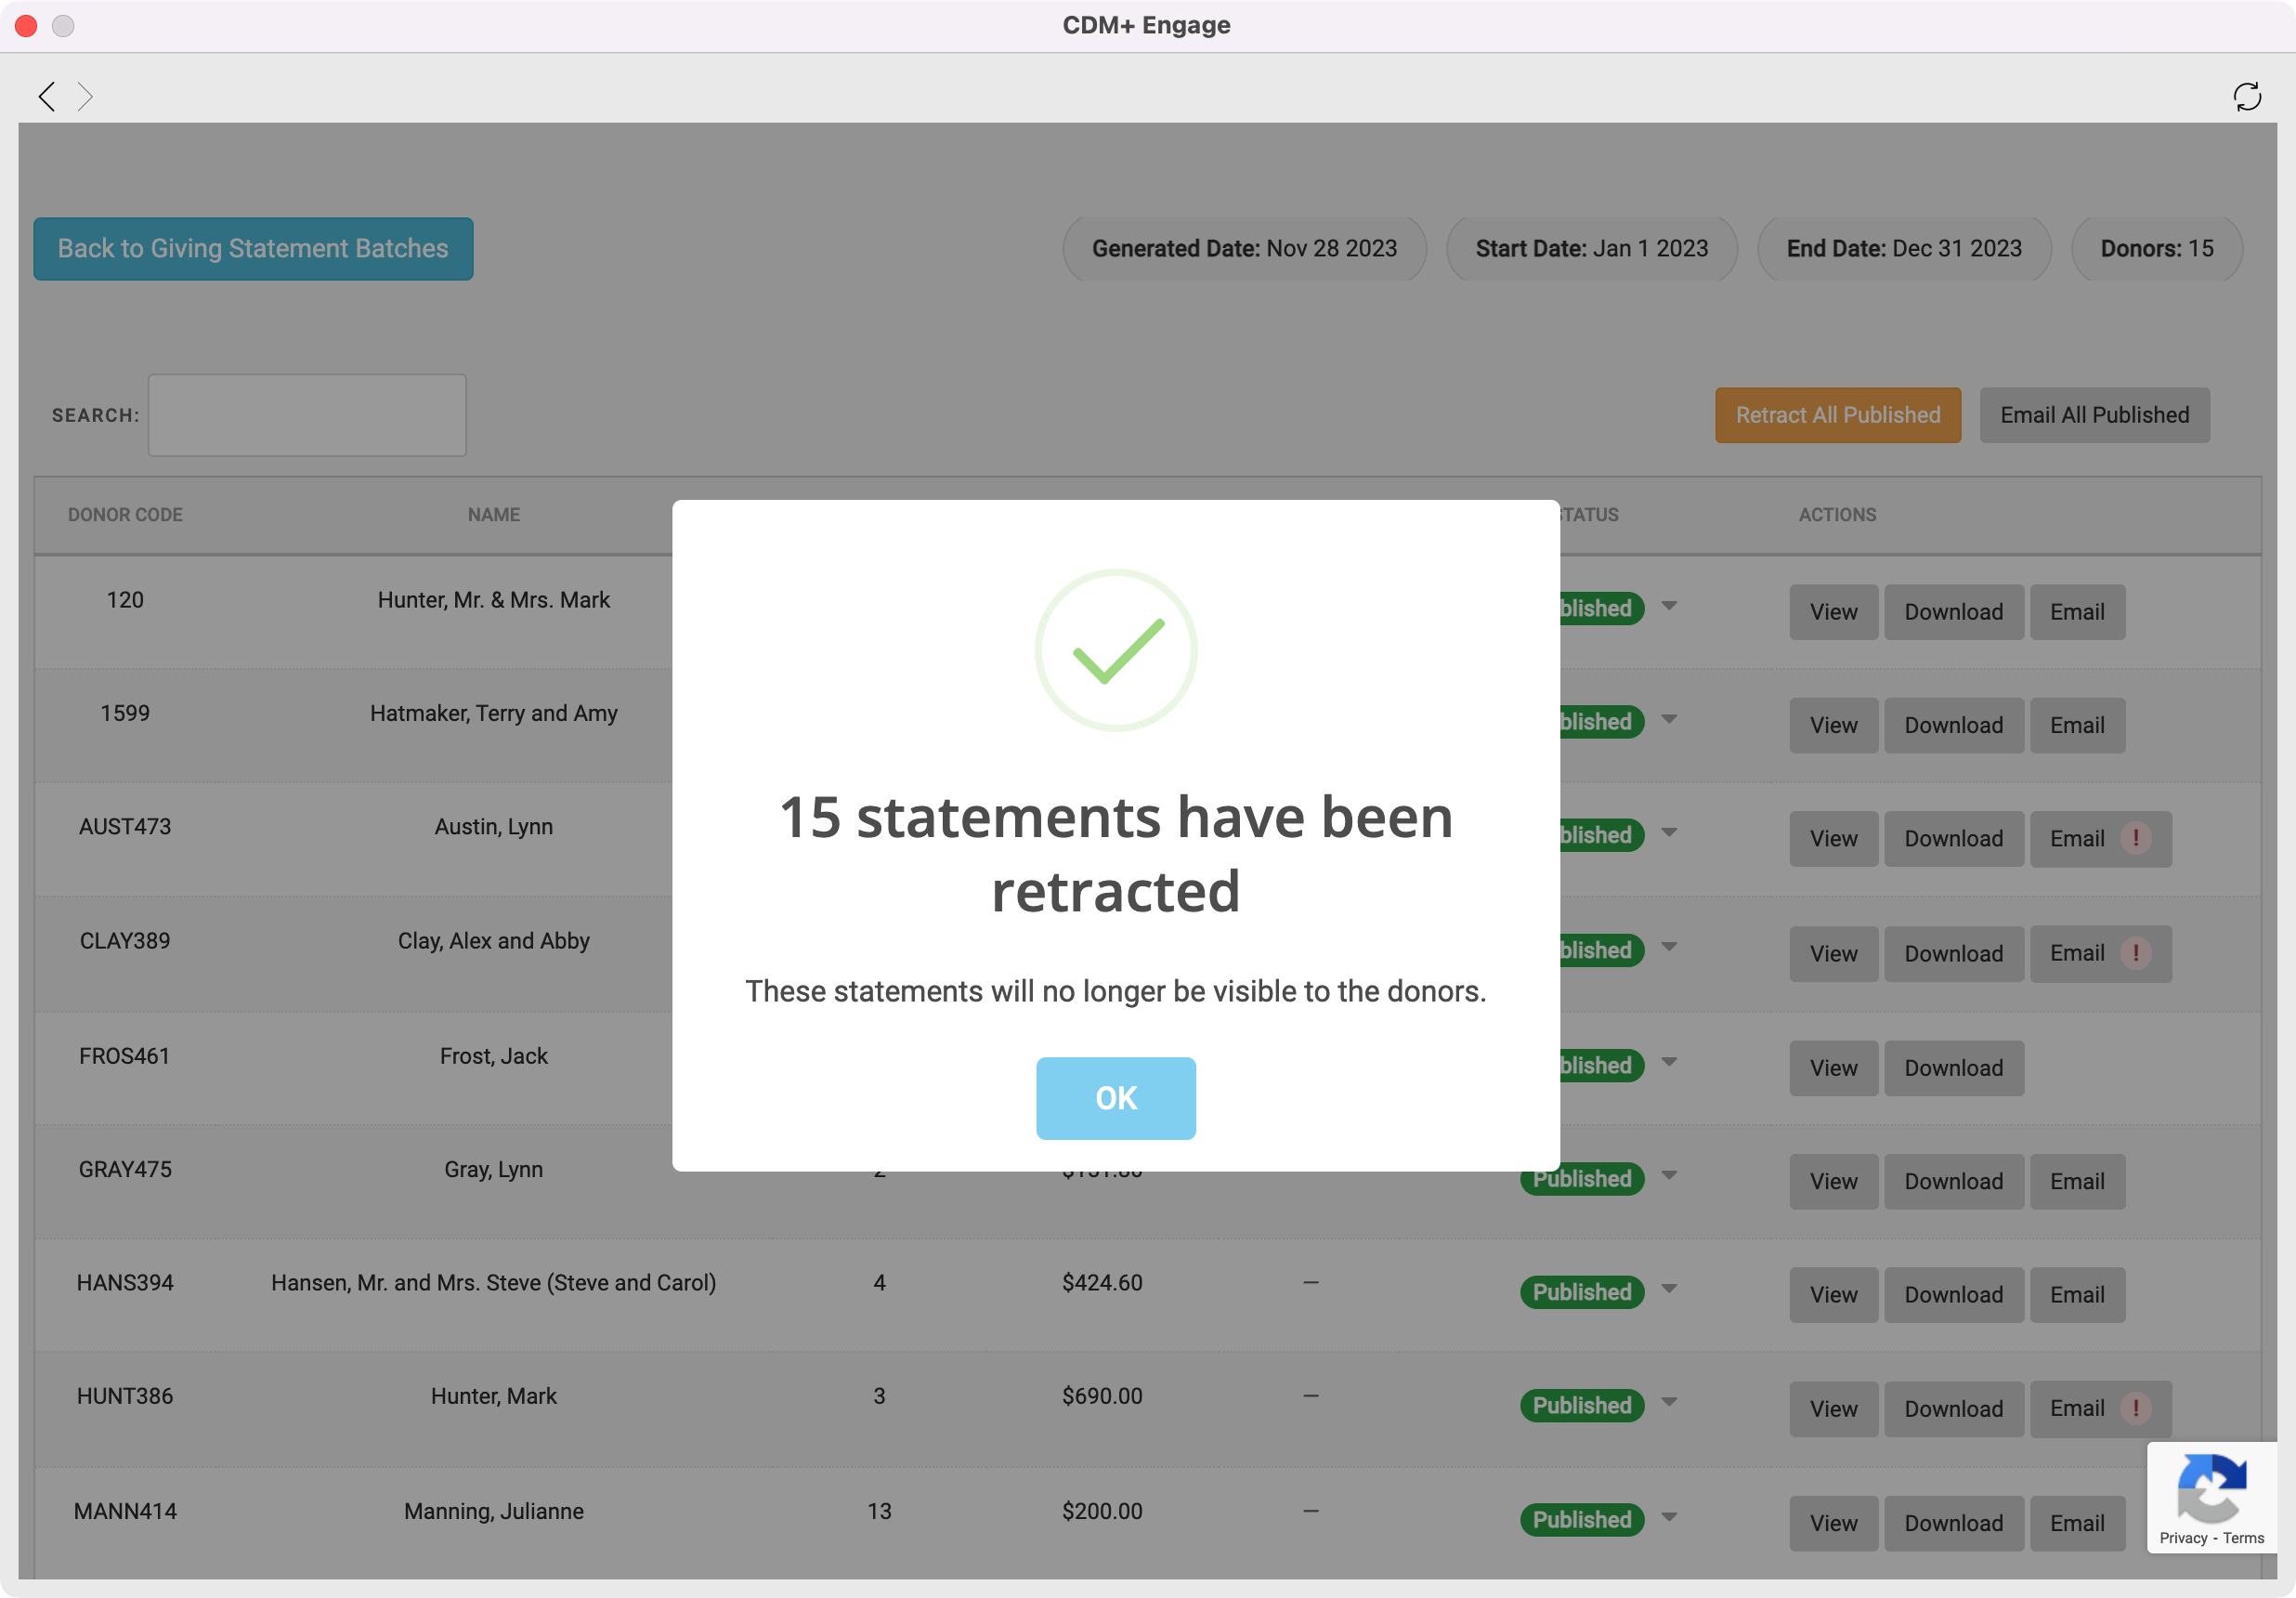Click the Retract All Published button

tap(1837, 415)
